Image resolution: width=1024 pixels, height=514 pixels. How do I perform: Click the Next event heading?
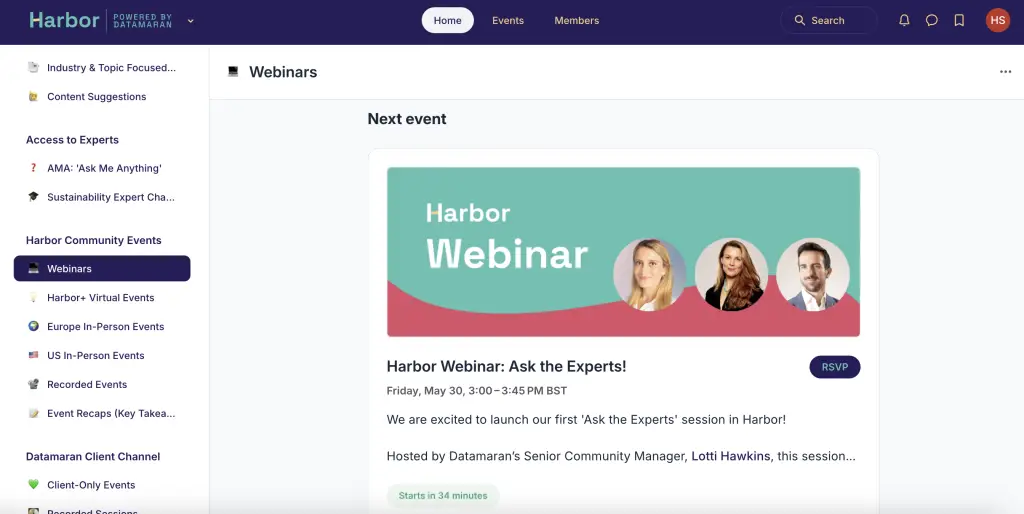pos(407,119)
